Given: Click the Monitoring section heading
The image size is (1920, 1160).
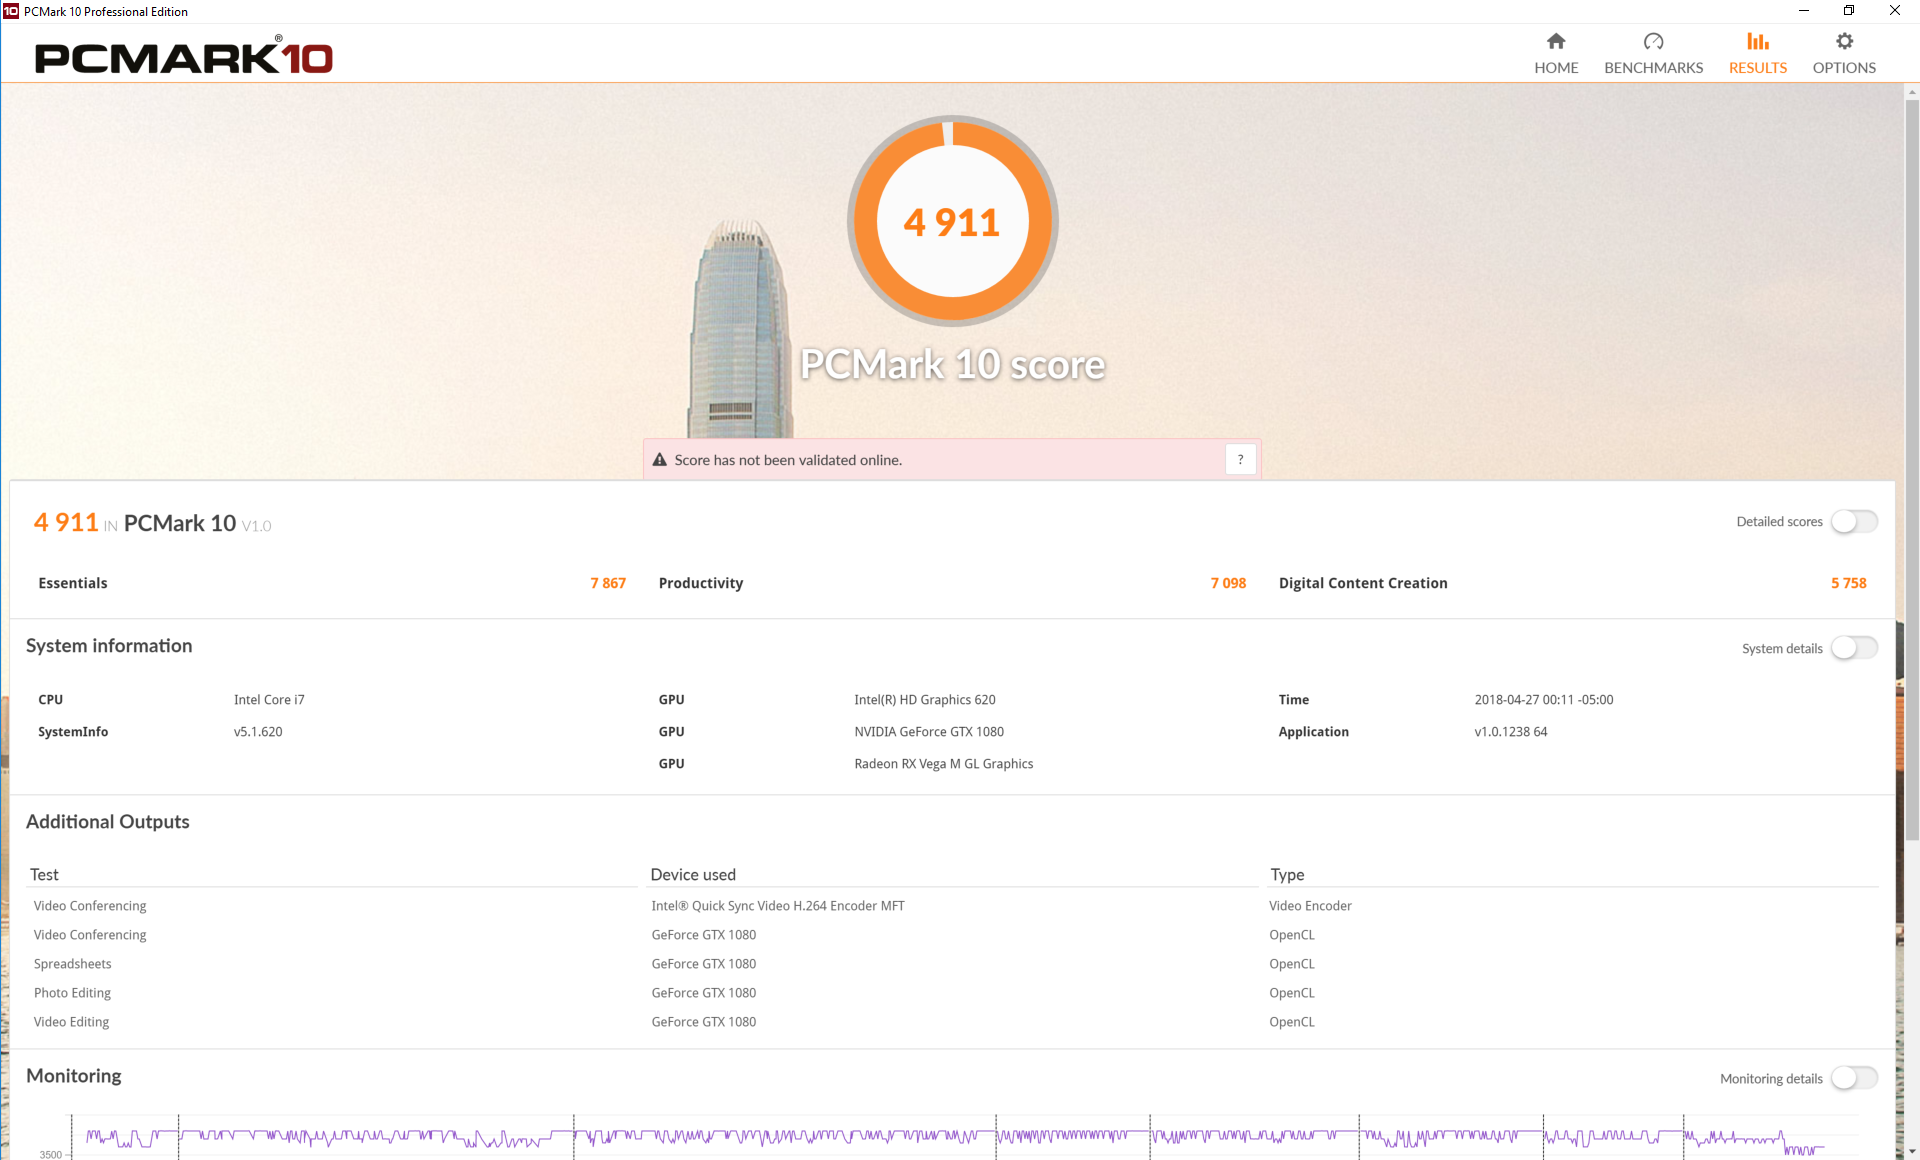Looking at the screenshot, I should 74,1076.
